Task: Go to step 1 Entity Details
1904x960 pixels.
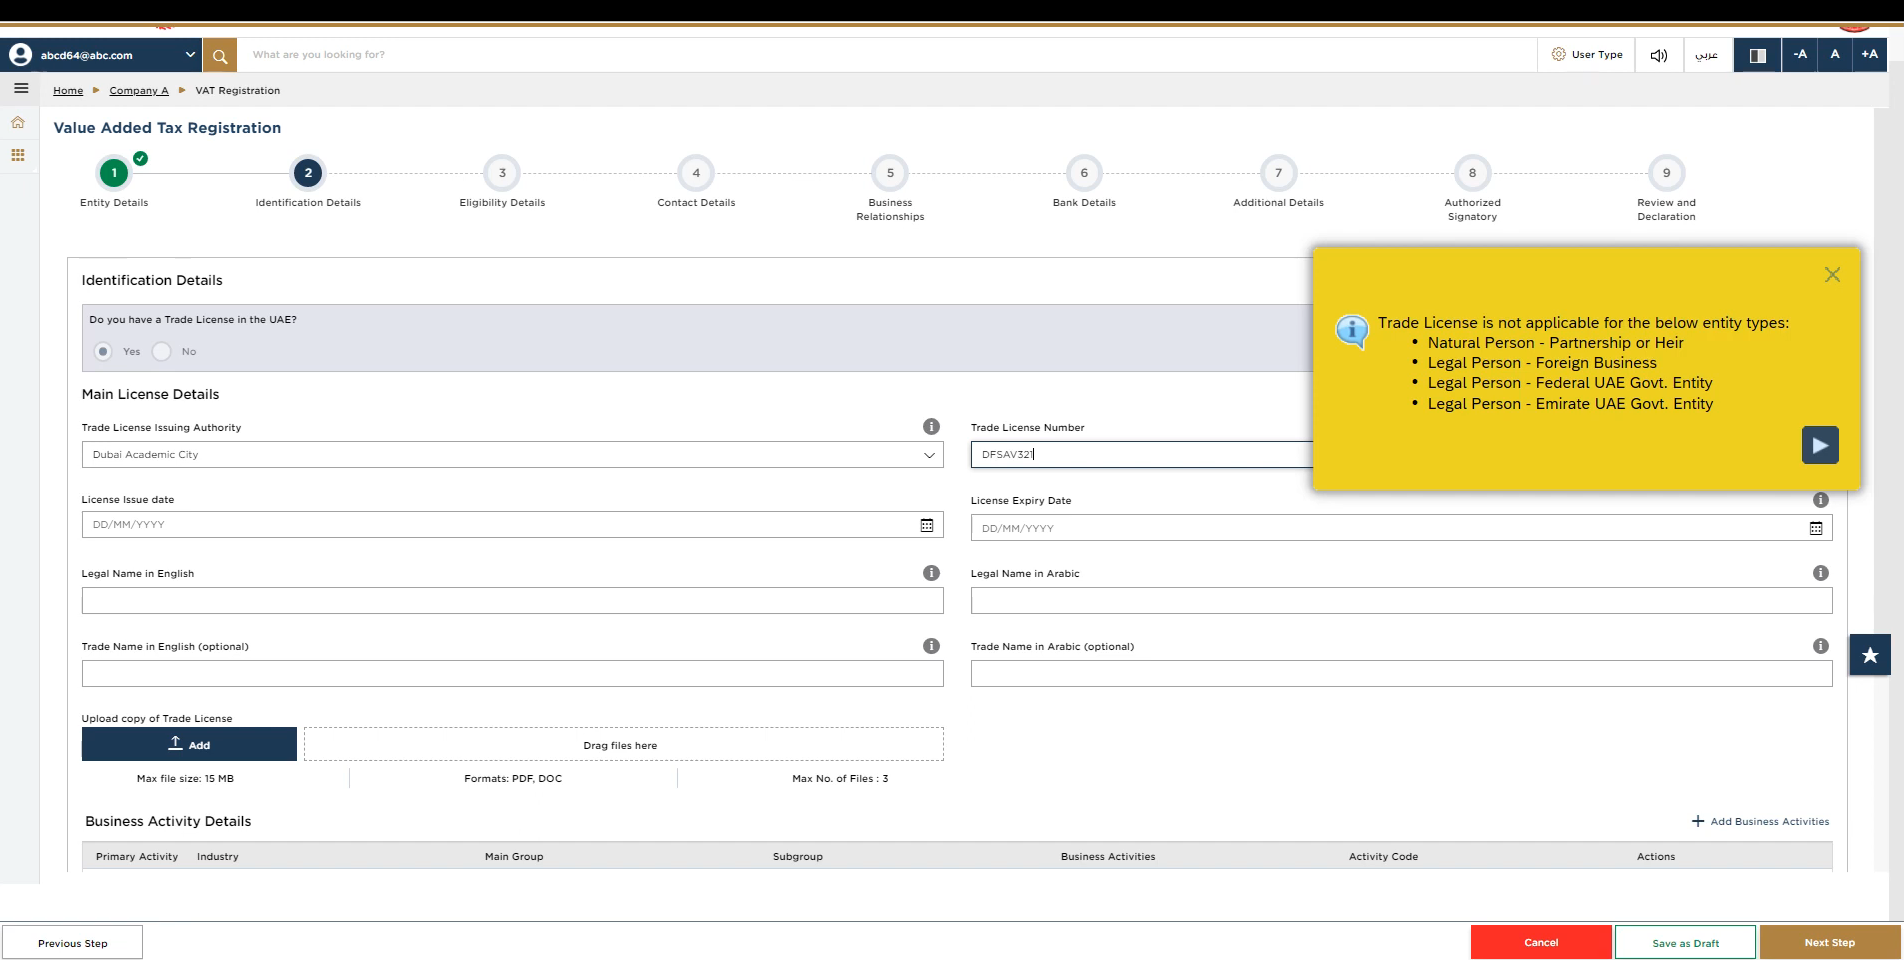Action: tap(114, 173)
